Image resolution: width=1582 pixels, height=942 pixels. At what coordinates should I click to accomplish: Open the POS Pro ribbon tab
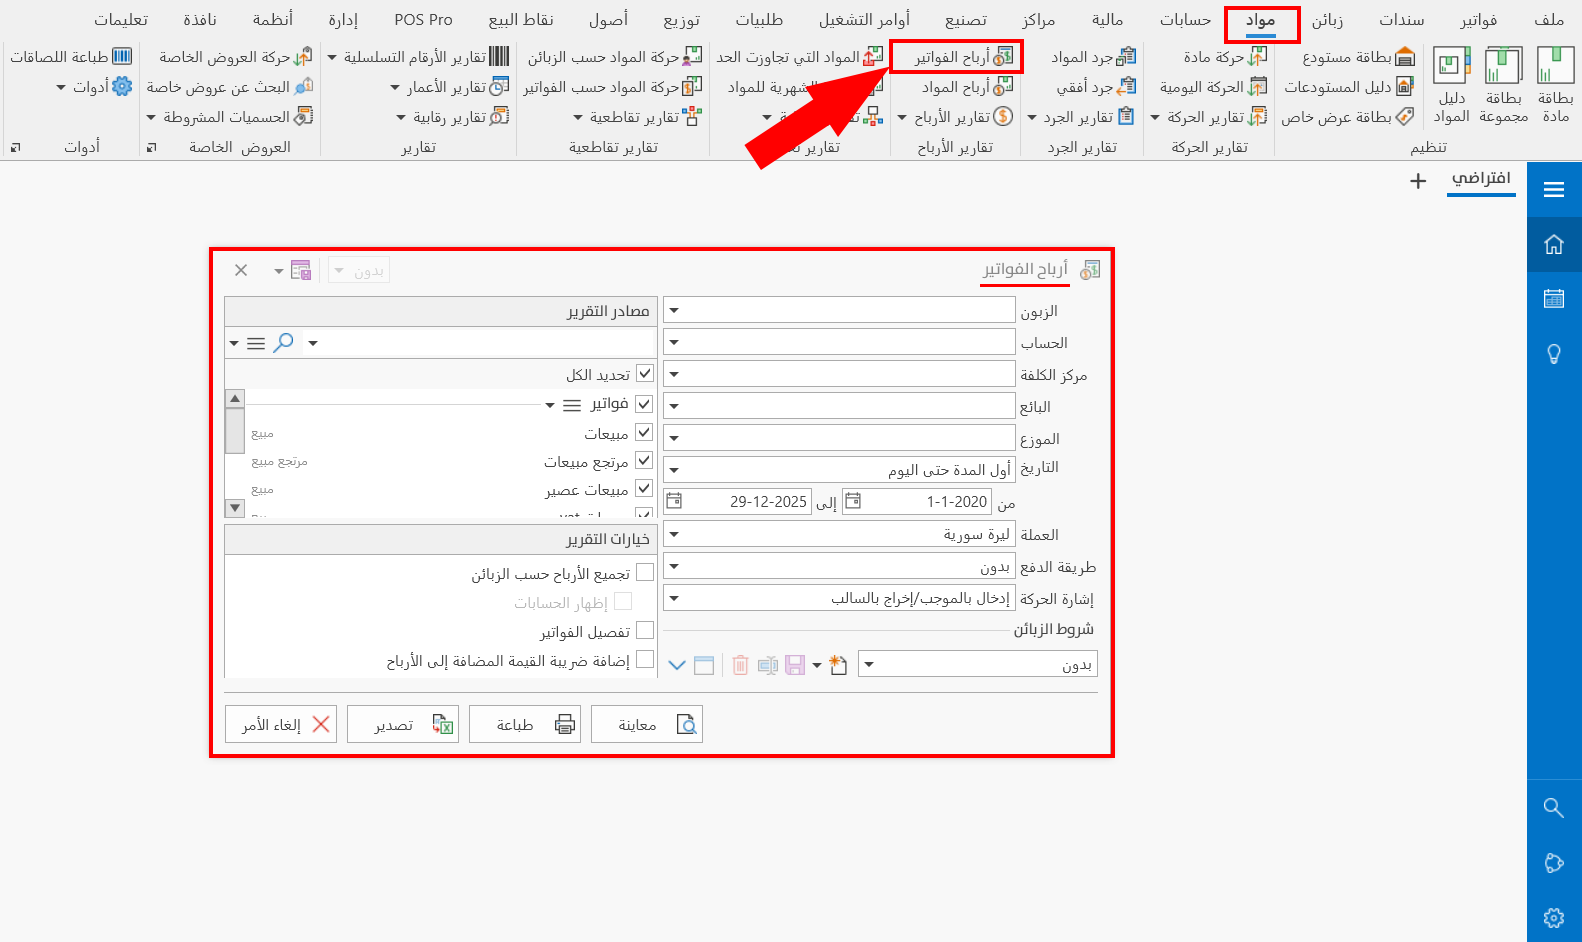coord(423,20)
